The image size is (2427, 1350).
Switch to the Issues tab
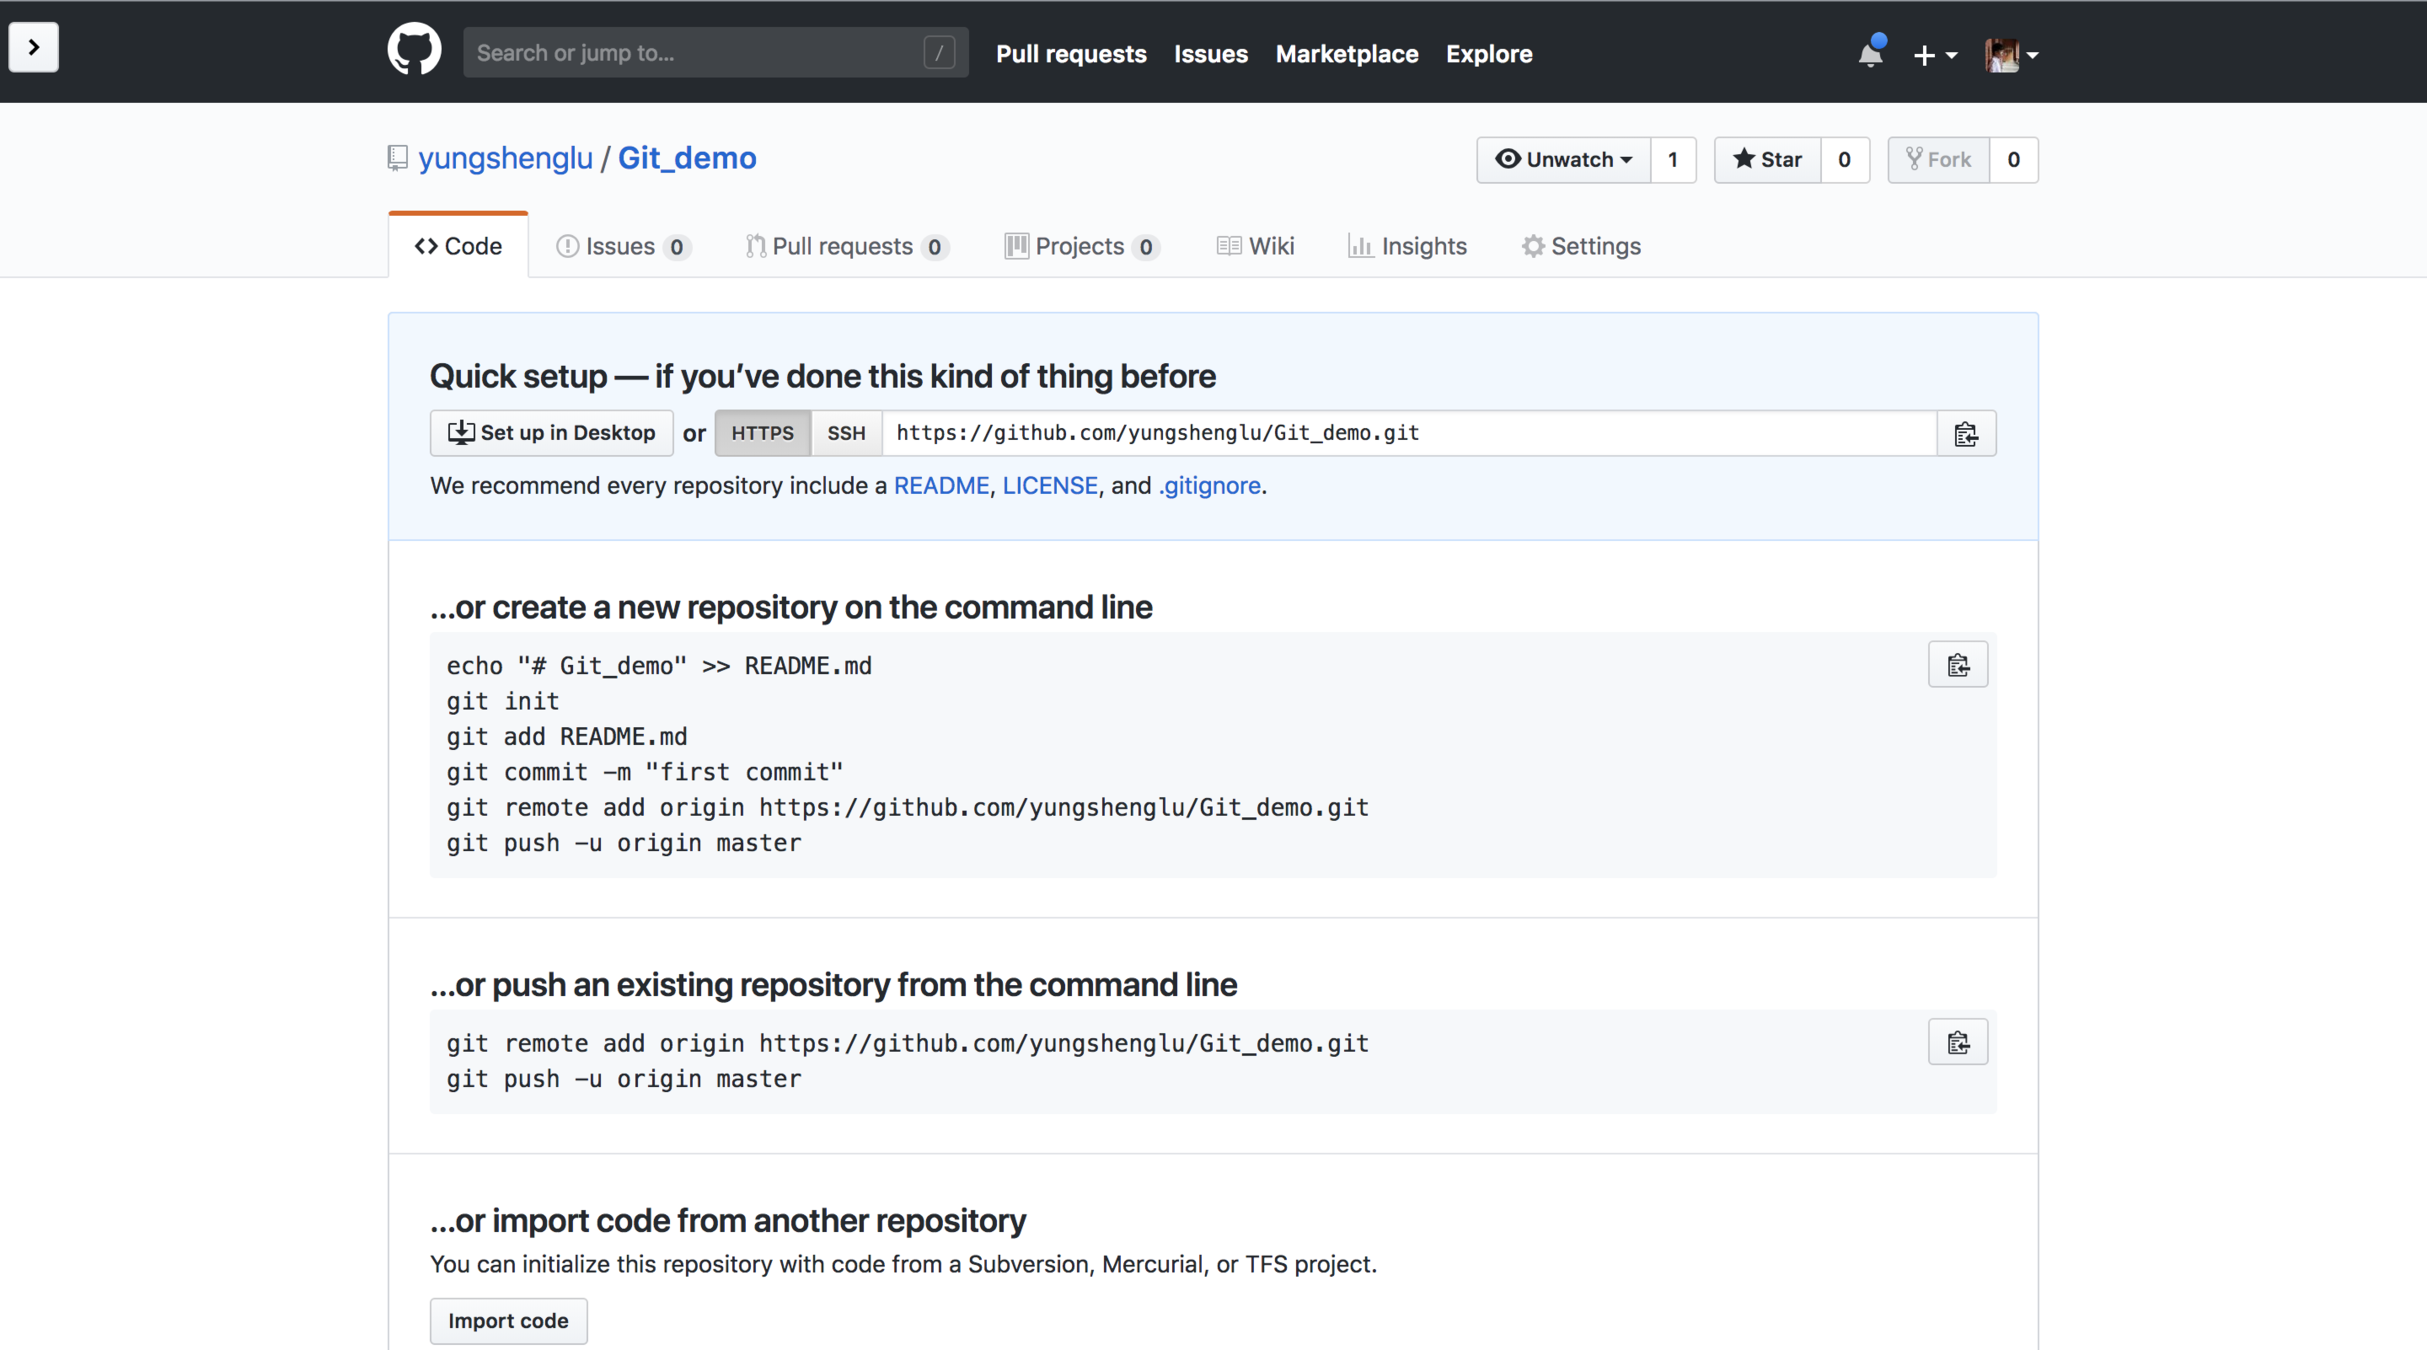coord(621,246)
